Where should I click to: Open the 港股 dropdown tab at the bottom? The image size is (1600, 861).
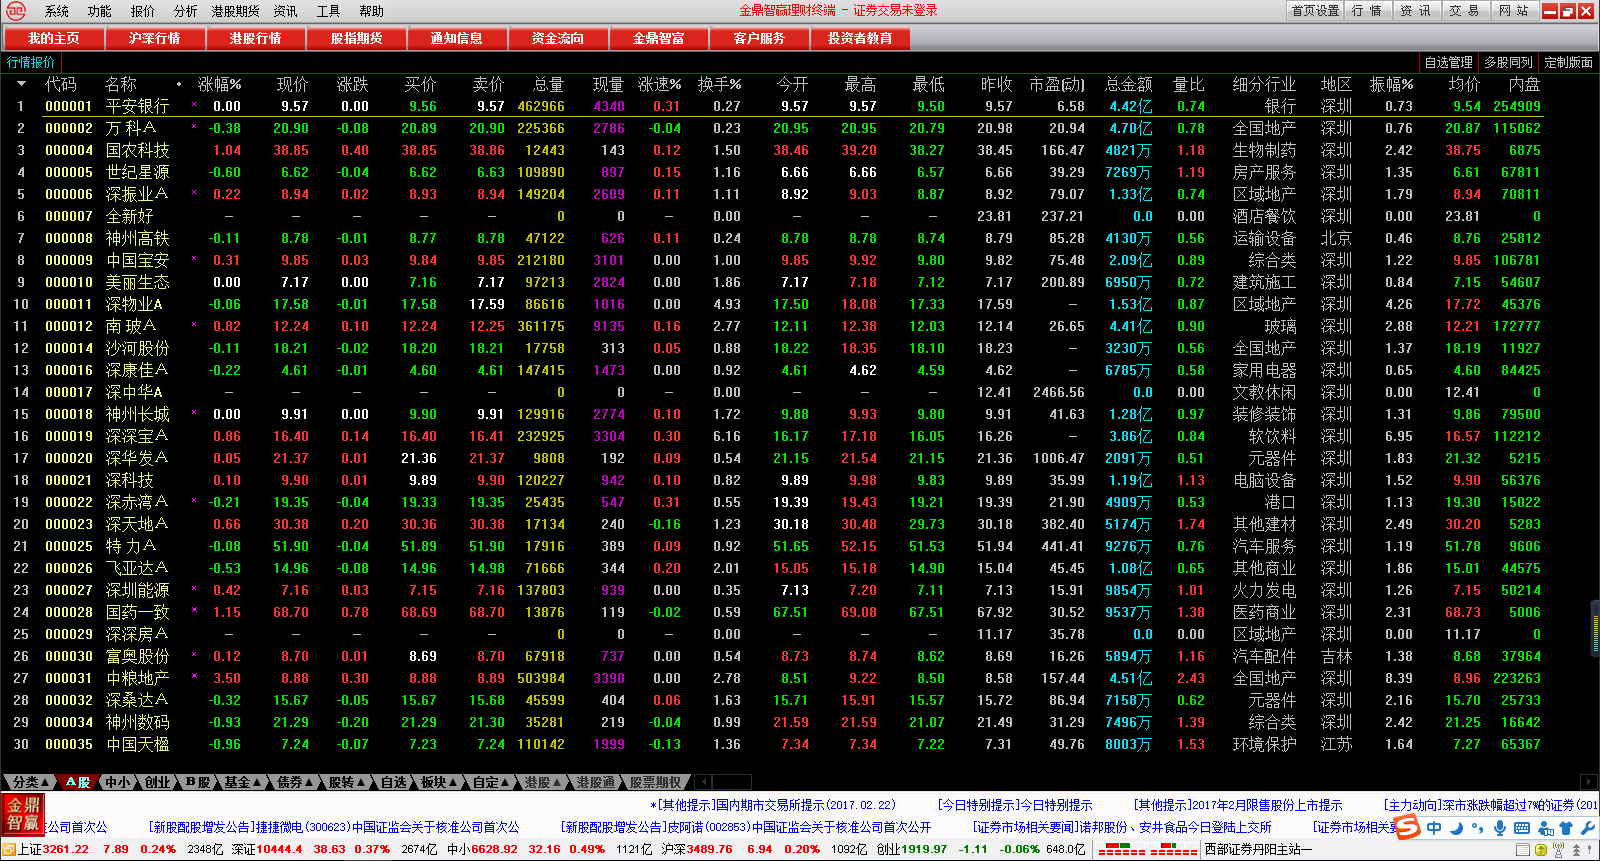(x=542, y=782)
